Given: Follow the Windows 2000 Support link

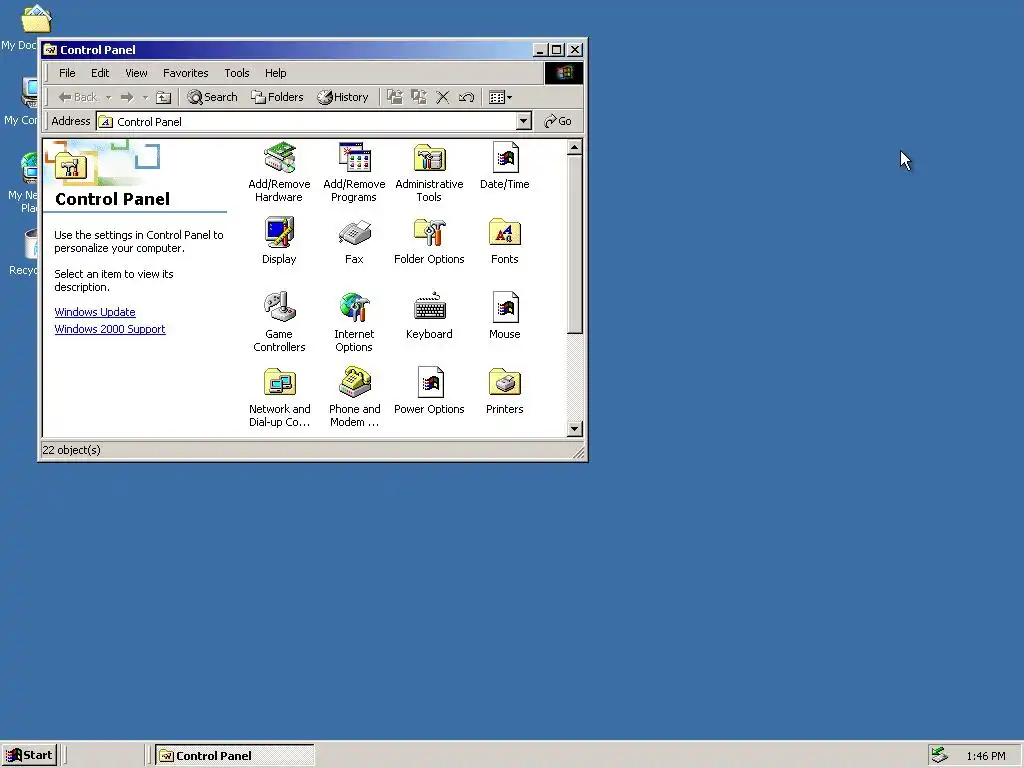Looking at the screenshot, I should pos(110,329).
